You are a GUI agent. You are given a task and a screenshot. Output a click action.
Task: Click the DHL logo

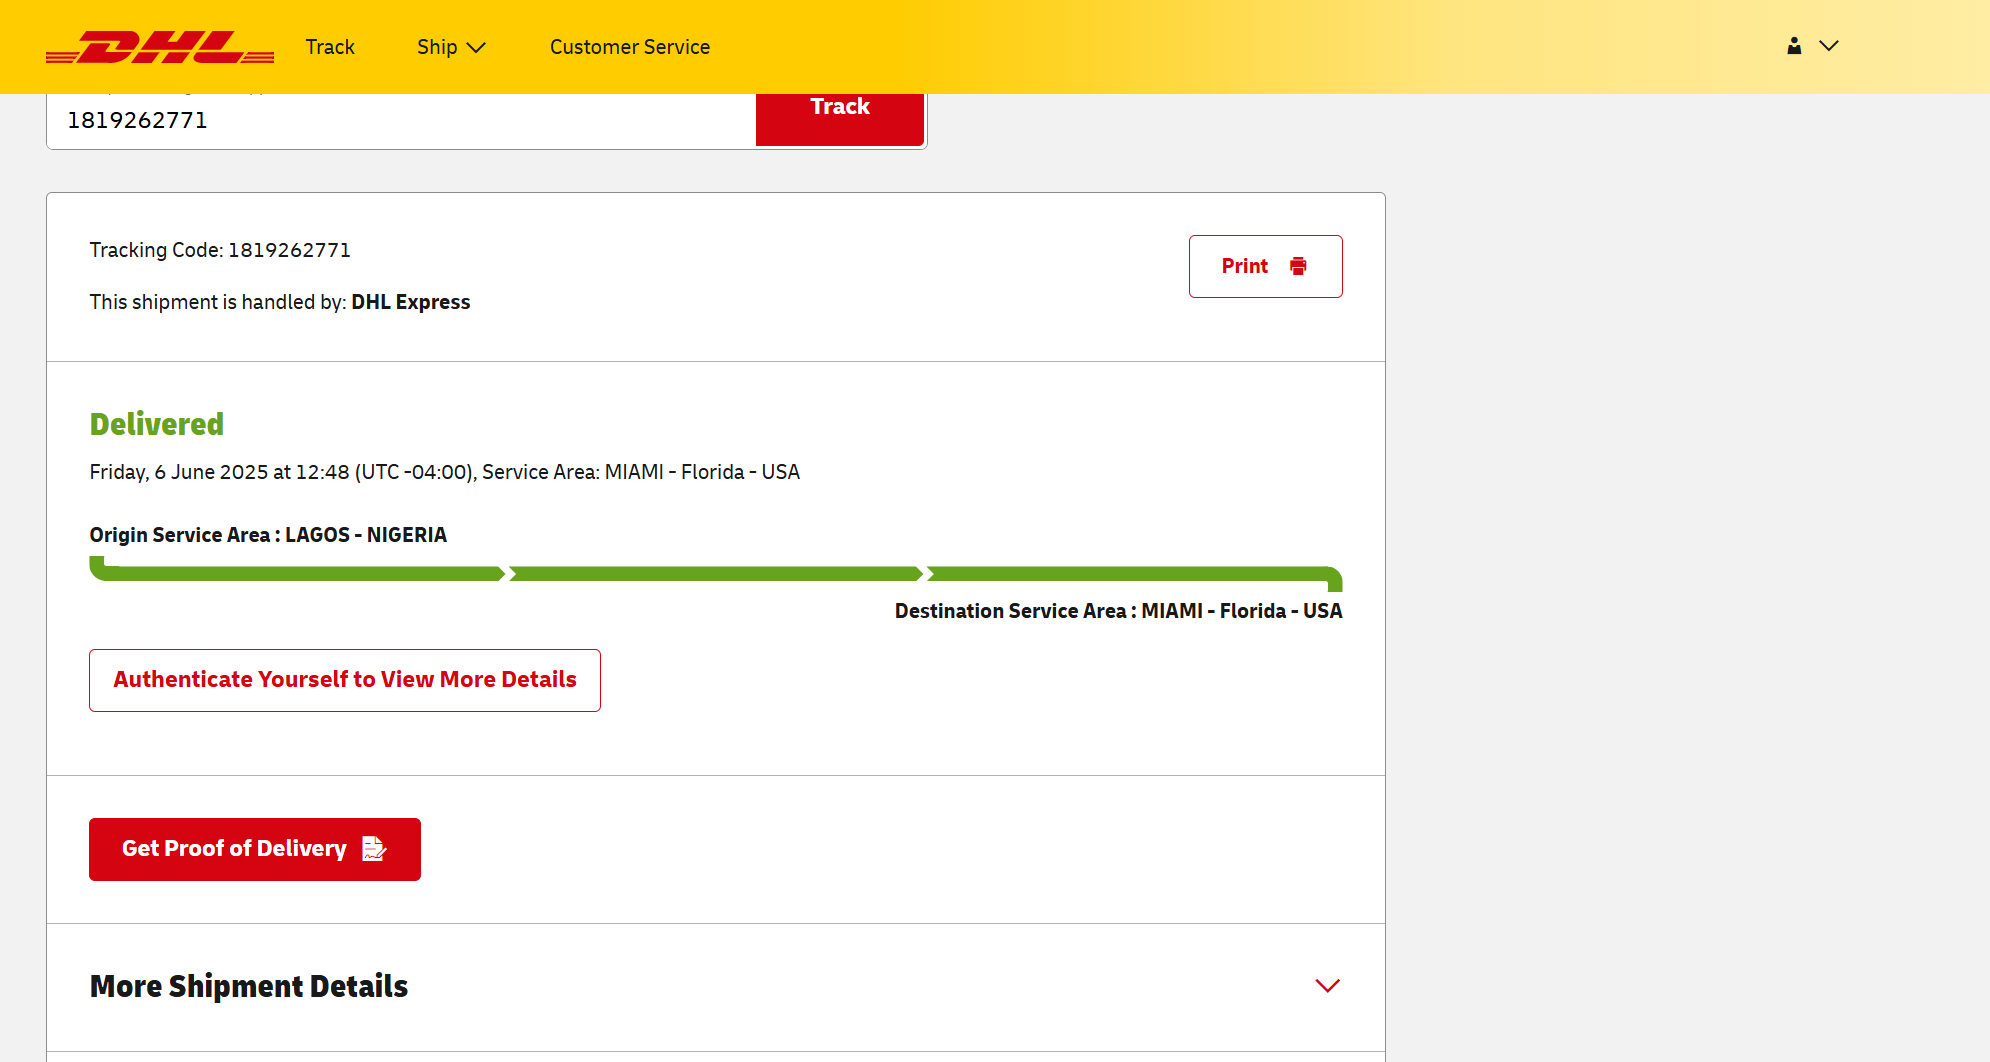pos(160,47)
